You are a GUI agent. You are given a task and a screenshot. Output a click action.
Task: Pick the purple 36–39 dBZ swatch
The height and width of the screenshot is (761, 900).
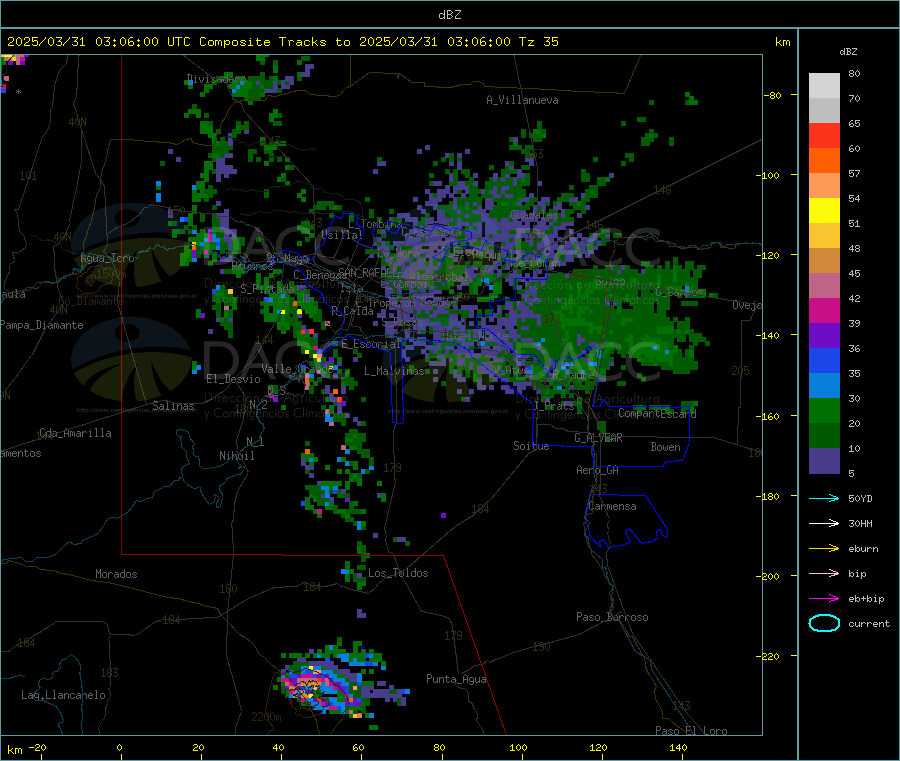[x=824, y=336]
